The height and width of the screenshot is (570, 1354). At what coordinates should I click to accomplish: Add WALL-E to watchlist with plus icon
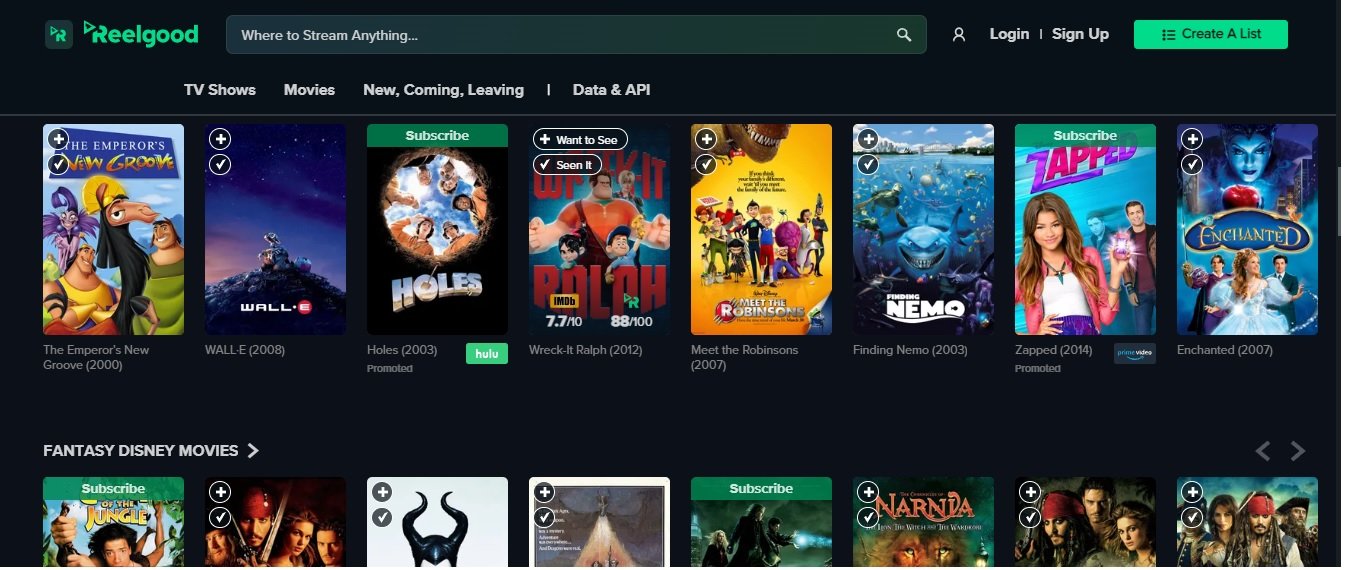pos(221,139)
